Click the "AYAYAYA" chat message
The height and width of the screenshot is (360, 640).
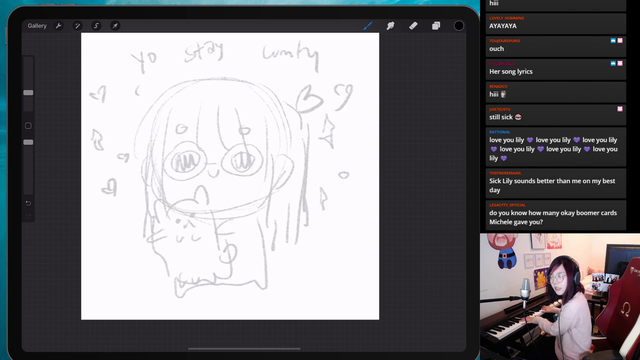coord(556,23)
